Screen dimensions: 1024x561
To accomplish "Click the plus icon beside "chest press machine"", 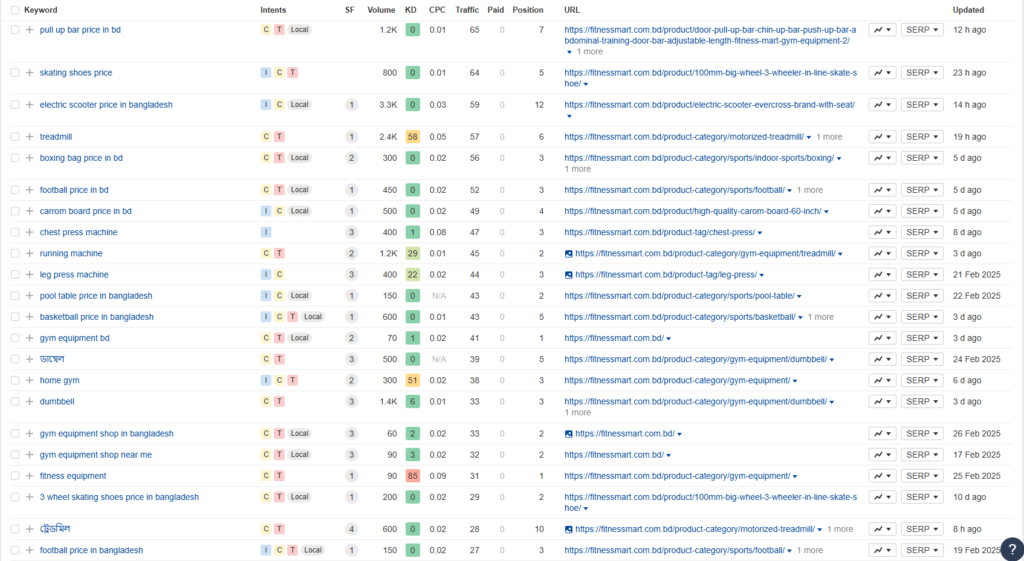I will coord(29,233).
